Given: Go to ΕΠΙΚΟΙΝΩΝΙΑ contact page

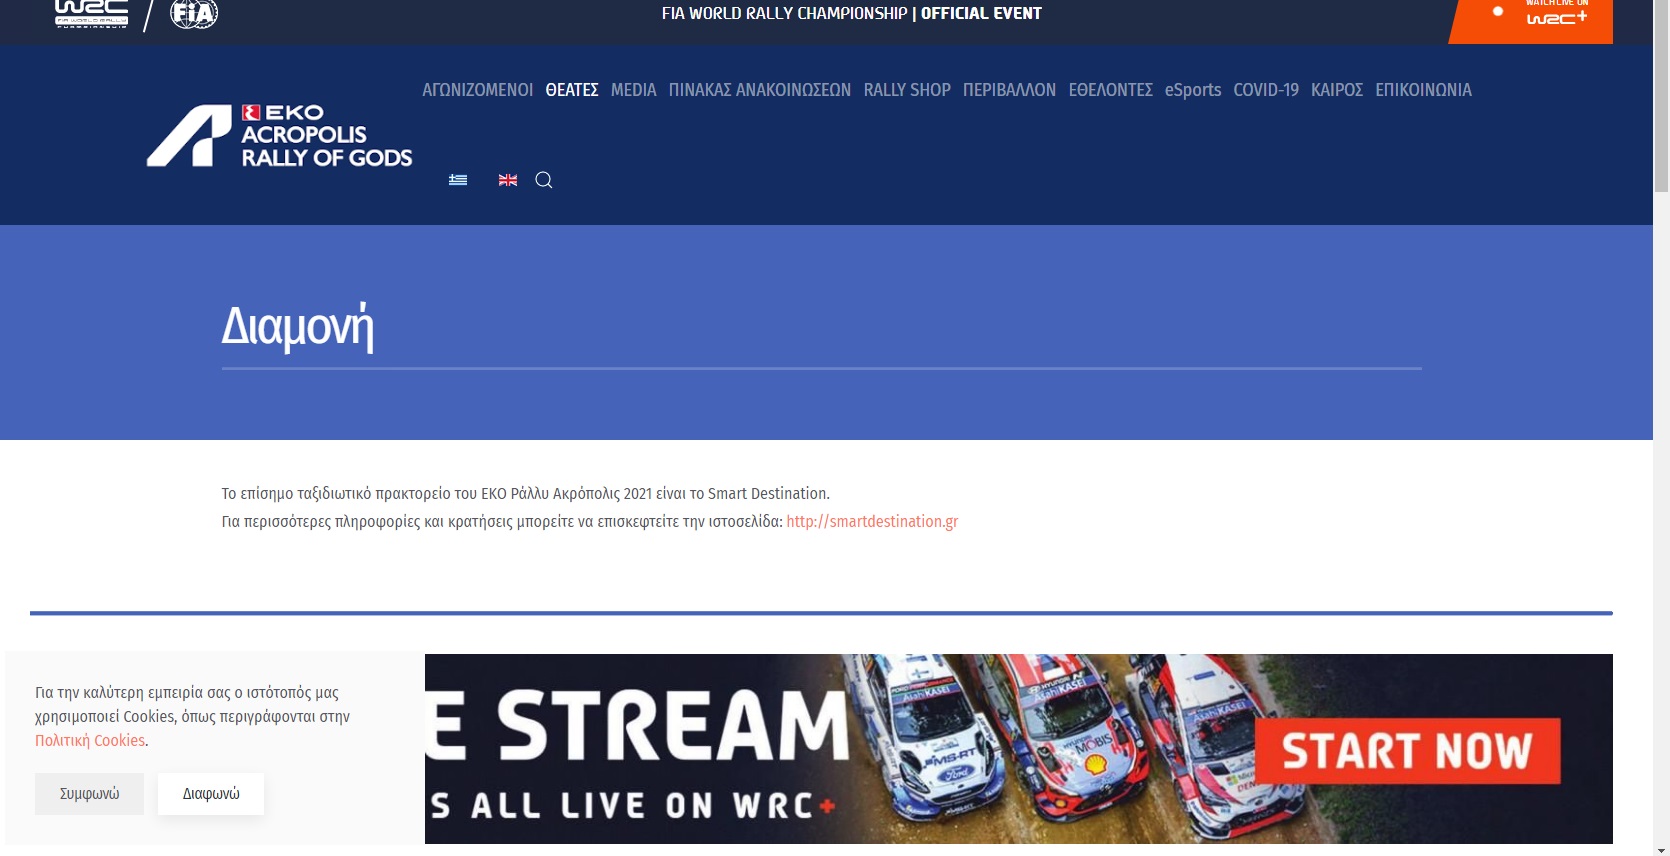Looking at the screenshot, I should tap(1423, 90).
